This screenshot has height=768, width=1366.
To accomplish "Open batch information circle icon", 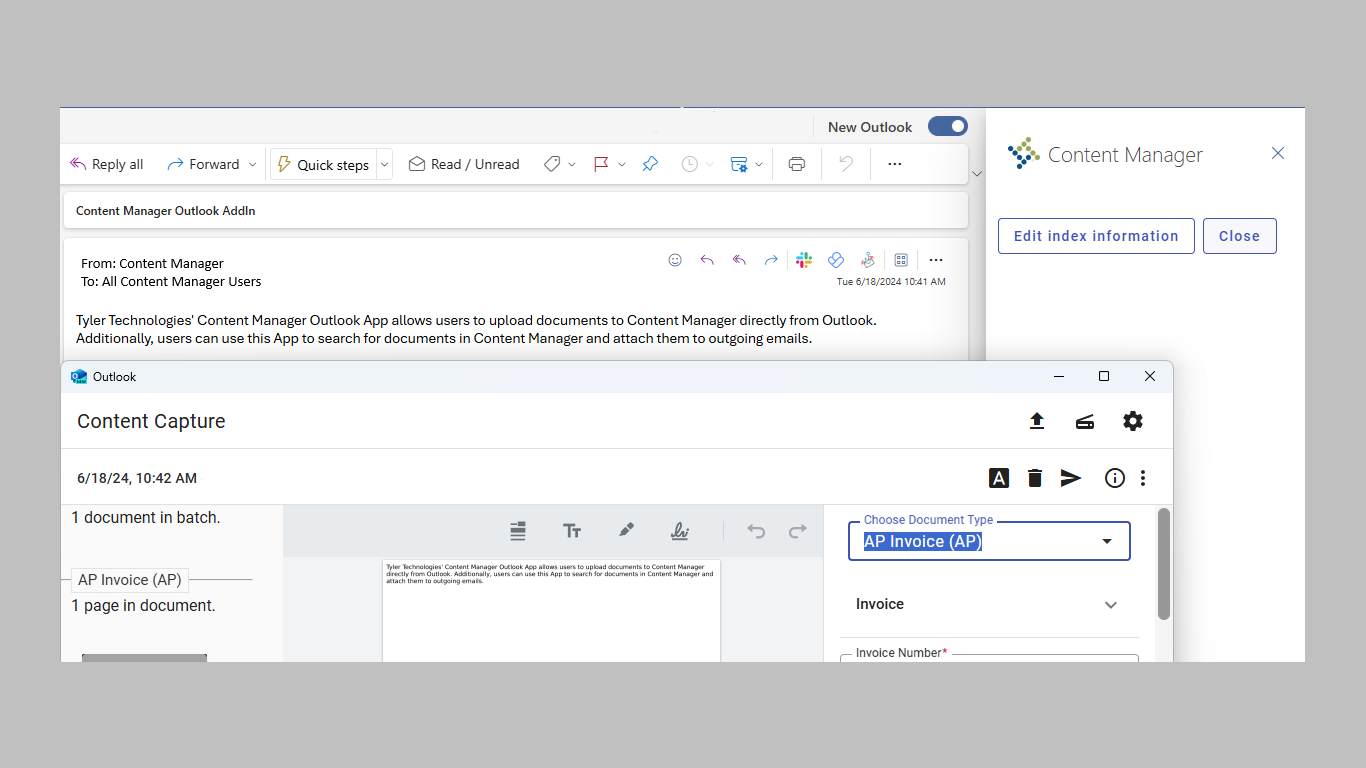I will (1115, 478).
